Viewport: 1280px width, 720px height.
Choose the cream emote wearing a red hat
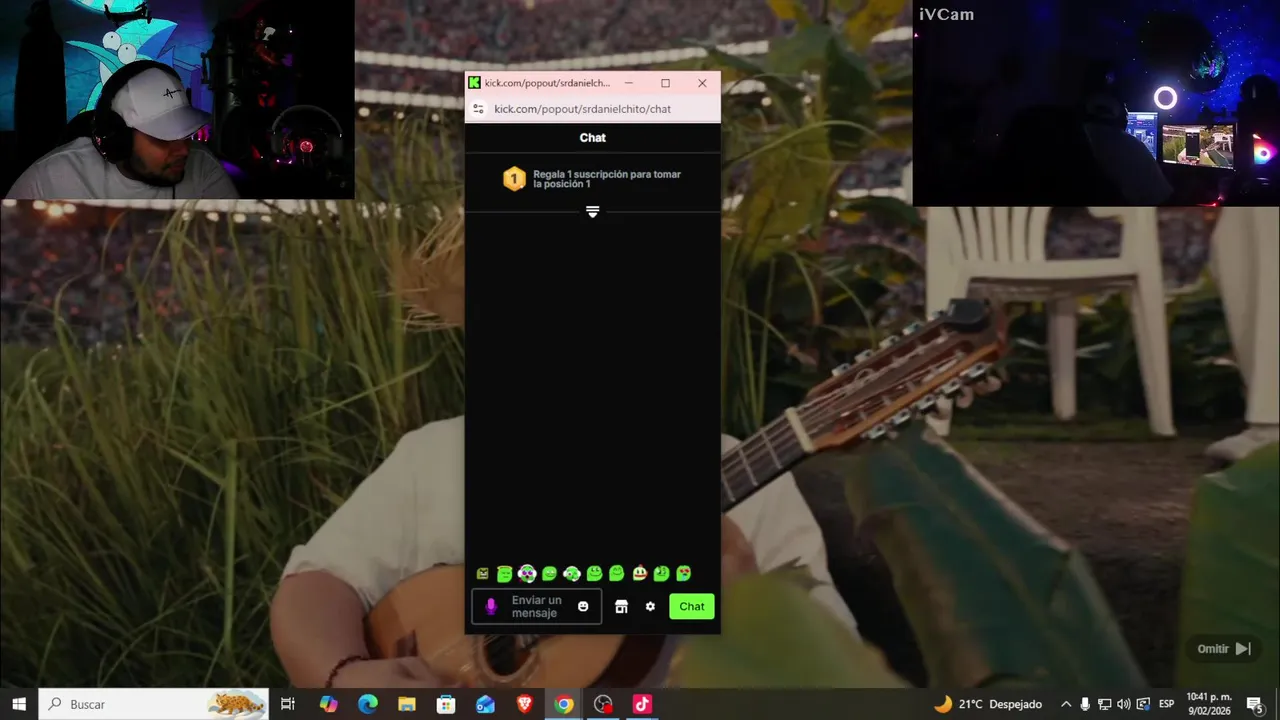(x=640, y=574)
